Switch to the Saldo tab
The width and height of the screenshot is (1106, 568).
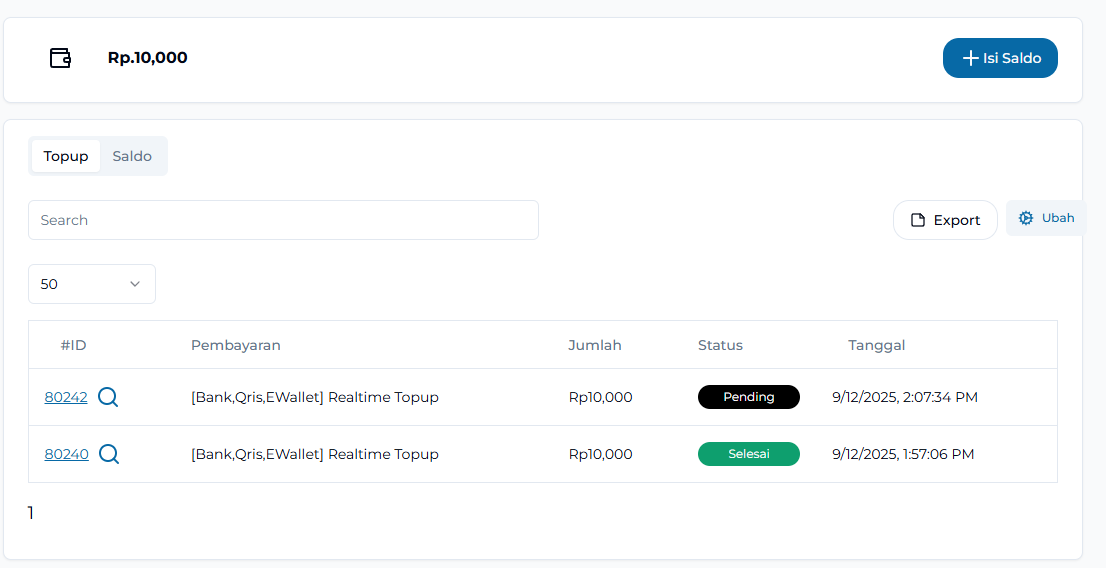[132, 156]
